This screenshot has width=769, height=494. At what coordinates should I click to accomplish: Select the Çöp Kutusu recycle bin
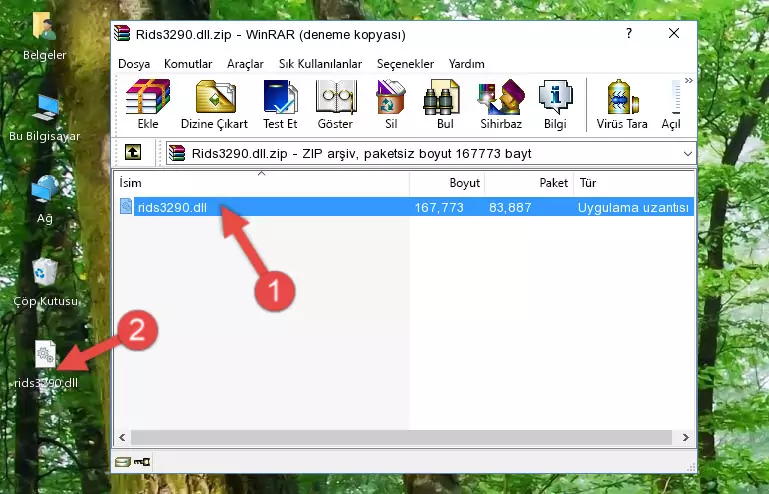click(45, 282)
